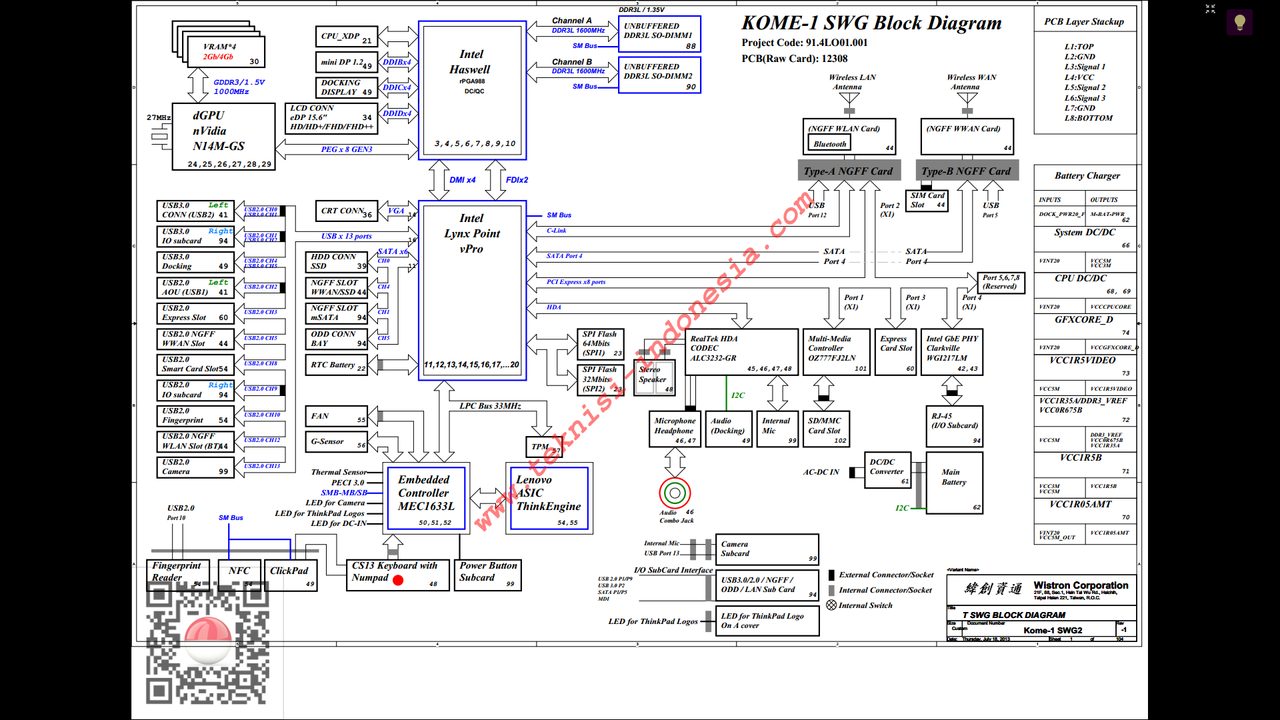Click the 'Express Card Slot' block
This screenshot has width=1280, height=720.
[897, 353]
